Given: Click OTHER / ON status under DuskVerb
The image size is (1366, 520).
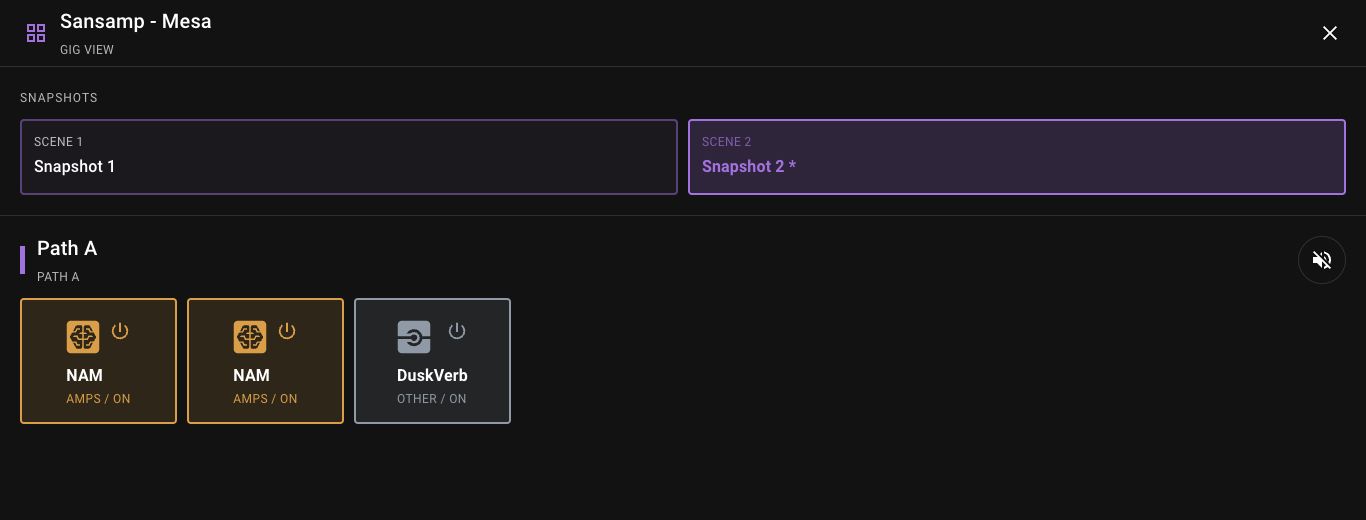Looking at the screenshot, I should [432, 399].
